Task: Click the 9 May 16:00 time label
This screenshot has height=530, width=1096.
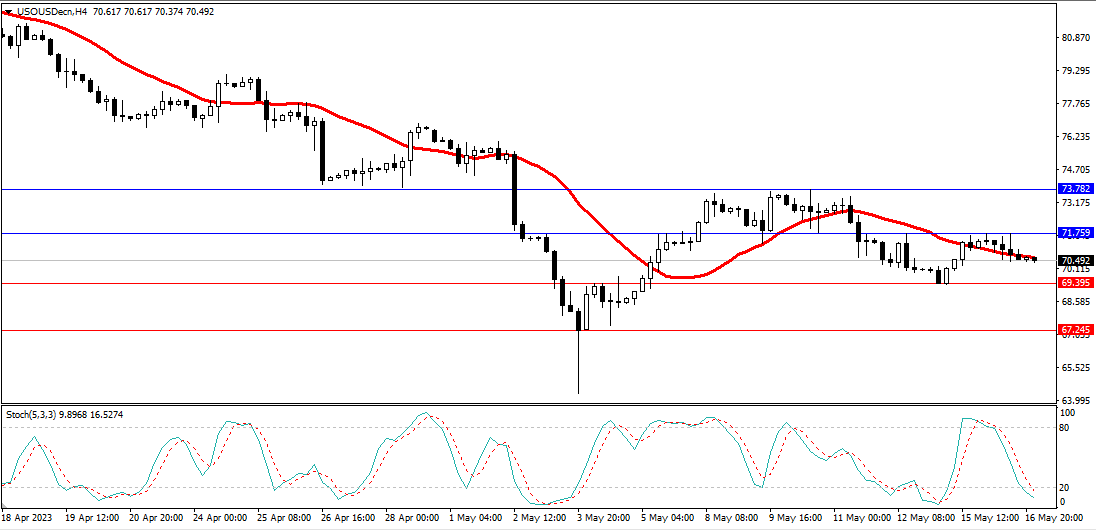Action: point(797,518)
